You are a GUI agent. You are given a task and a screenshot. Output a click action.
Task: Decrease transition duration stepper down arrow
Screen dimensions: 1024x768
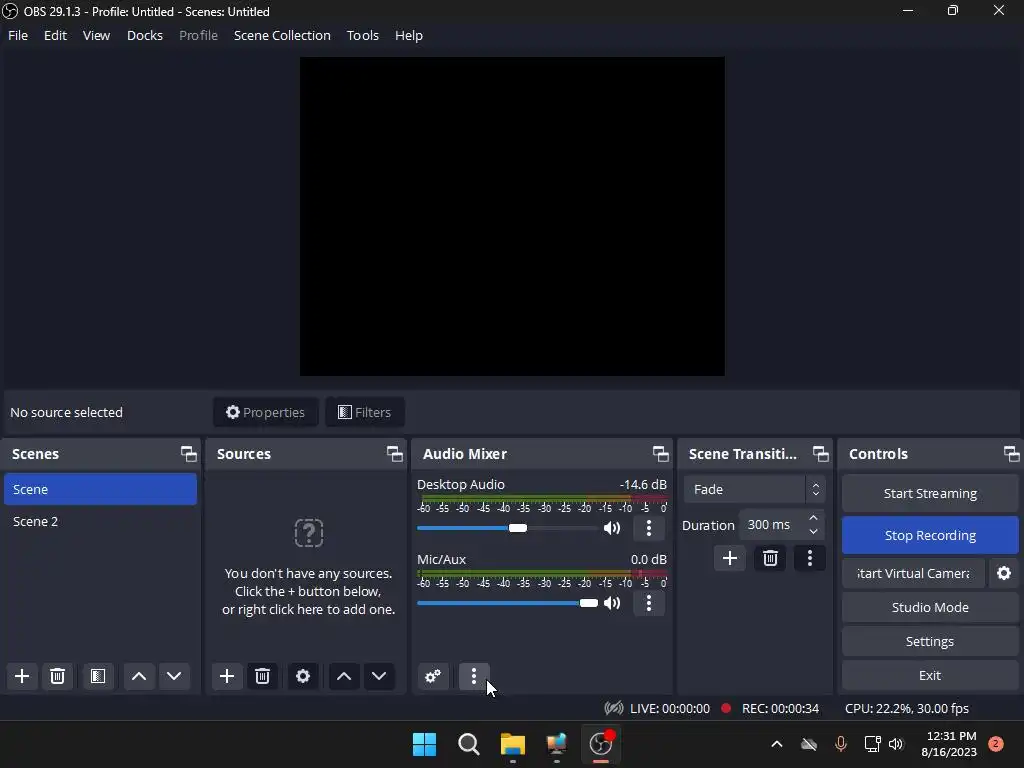tap(813, 532)
